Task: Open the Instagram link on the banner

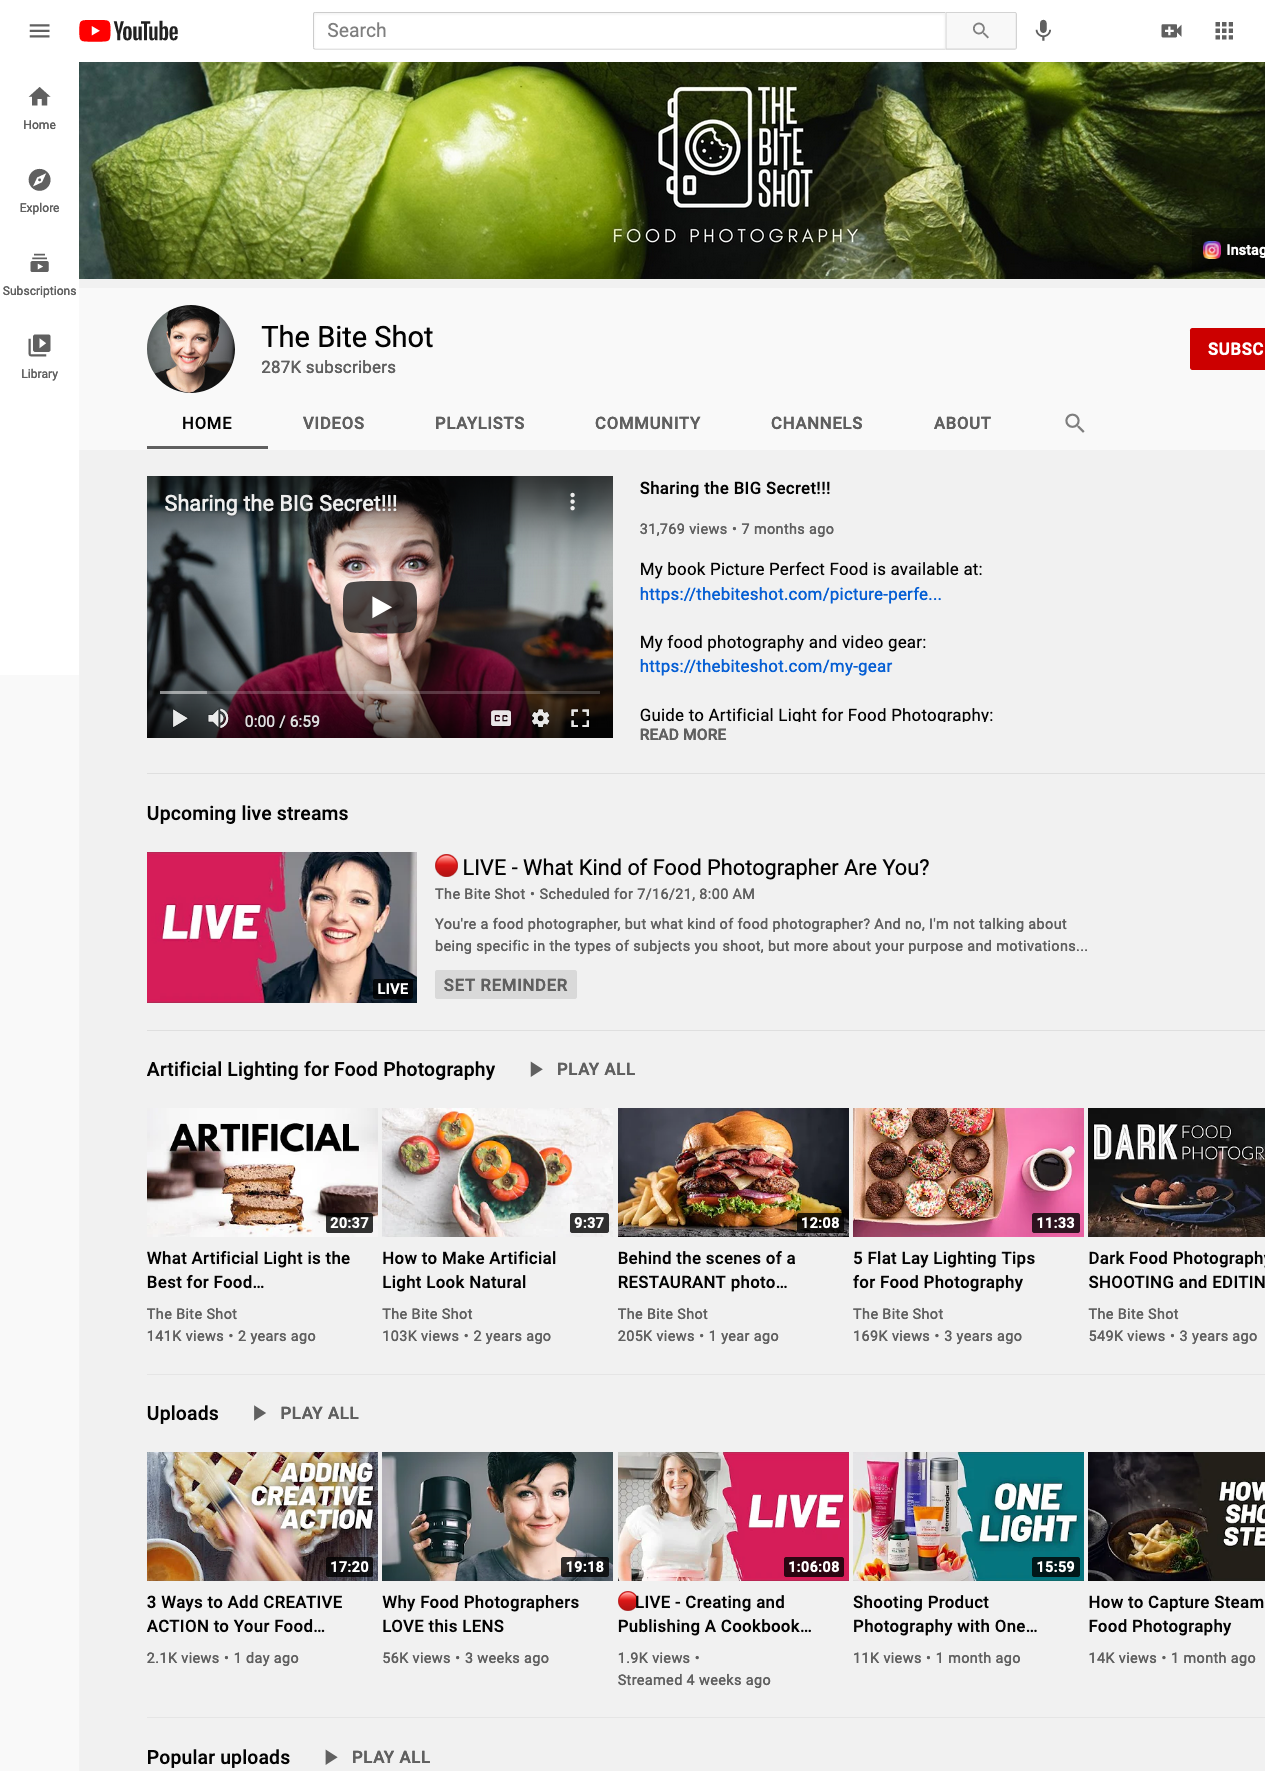Action: (x=1234, y=250)
